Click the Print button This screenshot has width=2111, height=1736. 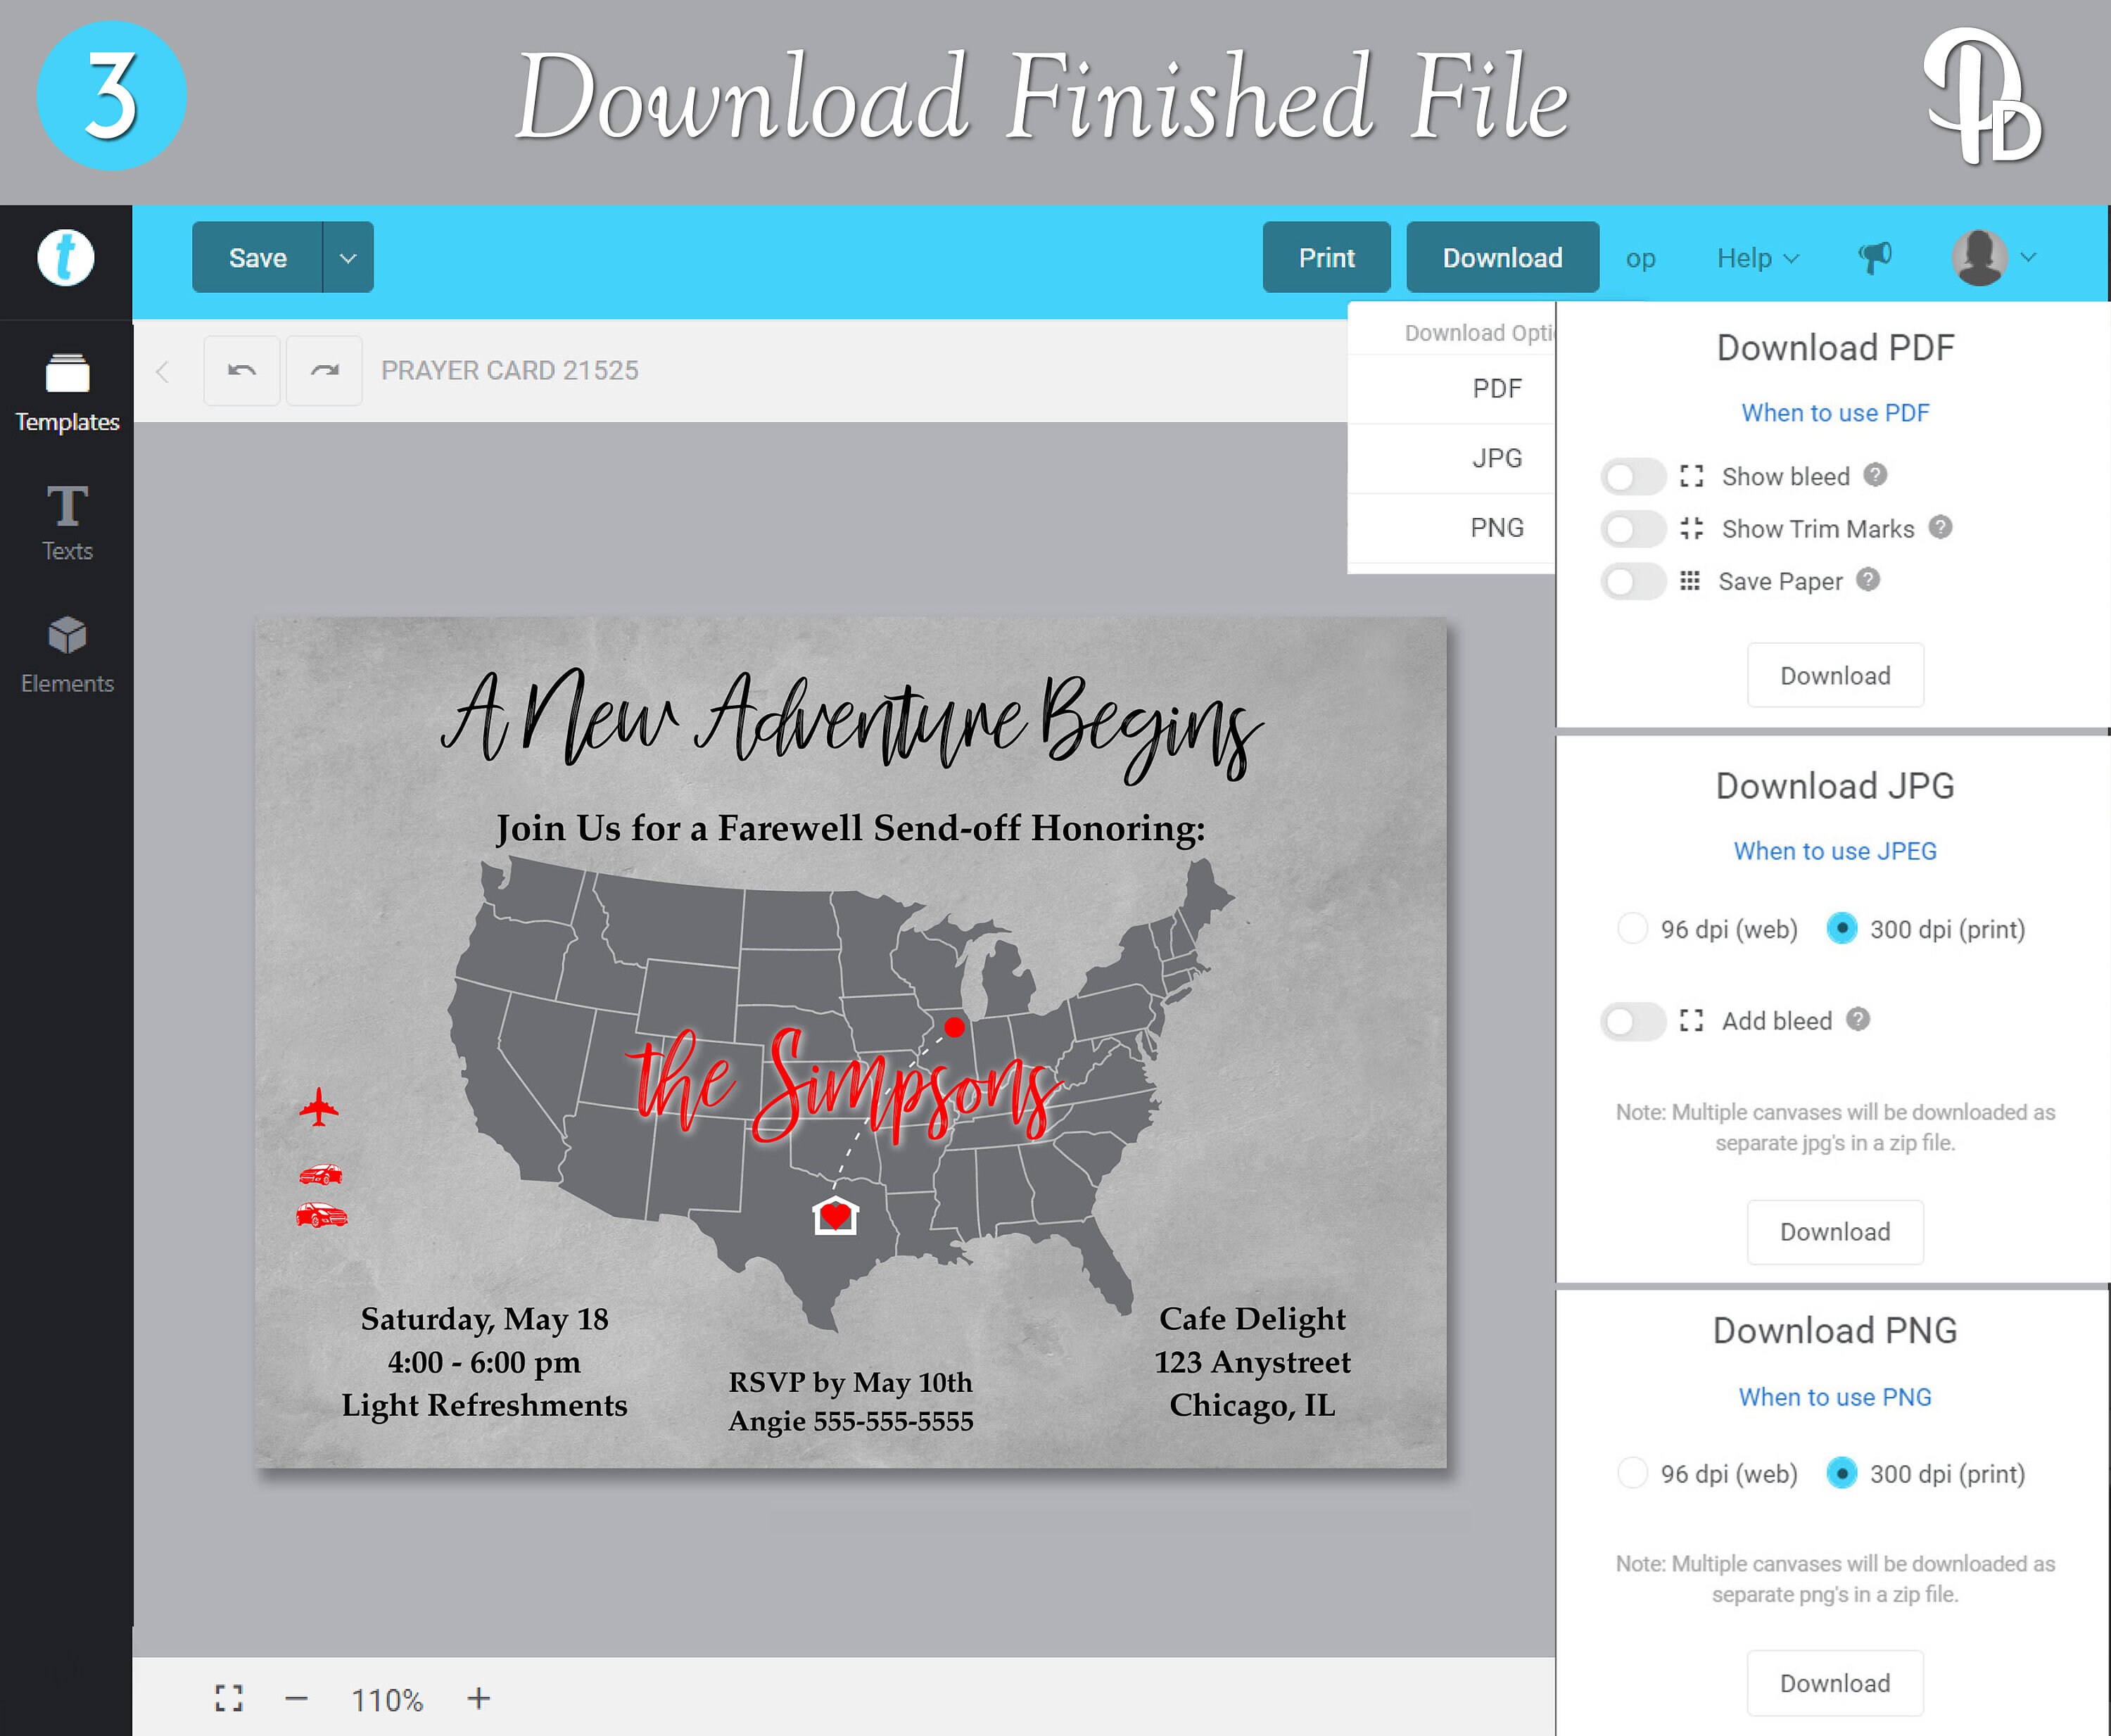coord(1326,258)
